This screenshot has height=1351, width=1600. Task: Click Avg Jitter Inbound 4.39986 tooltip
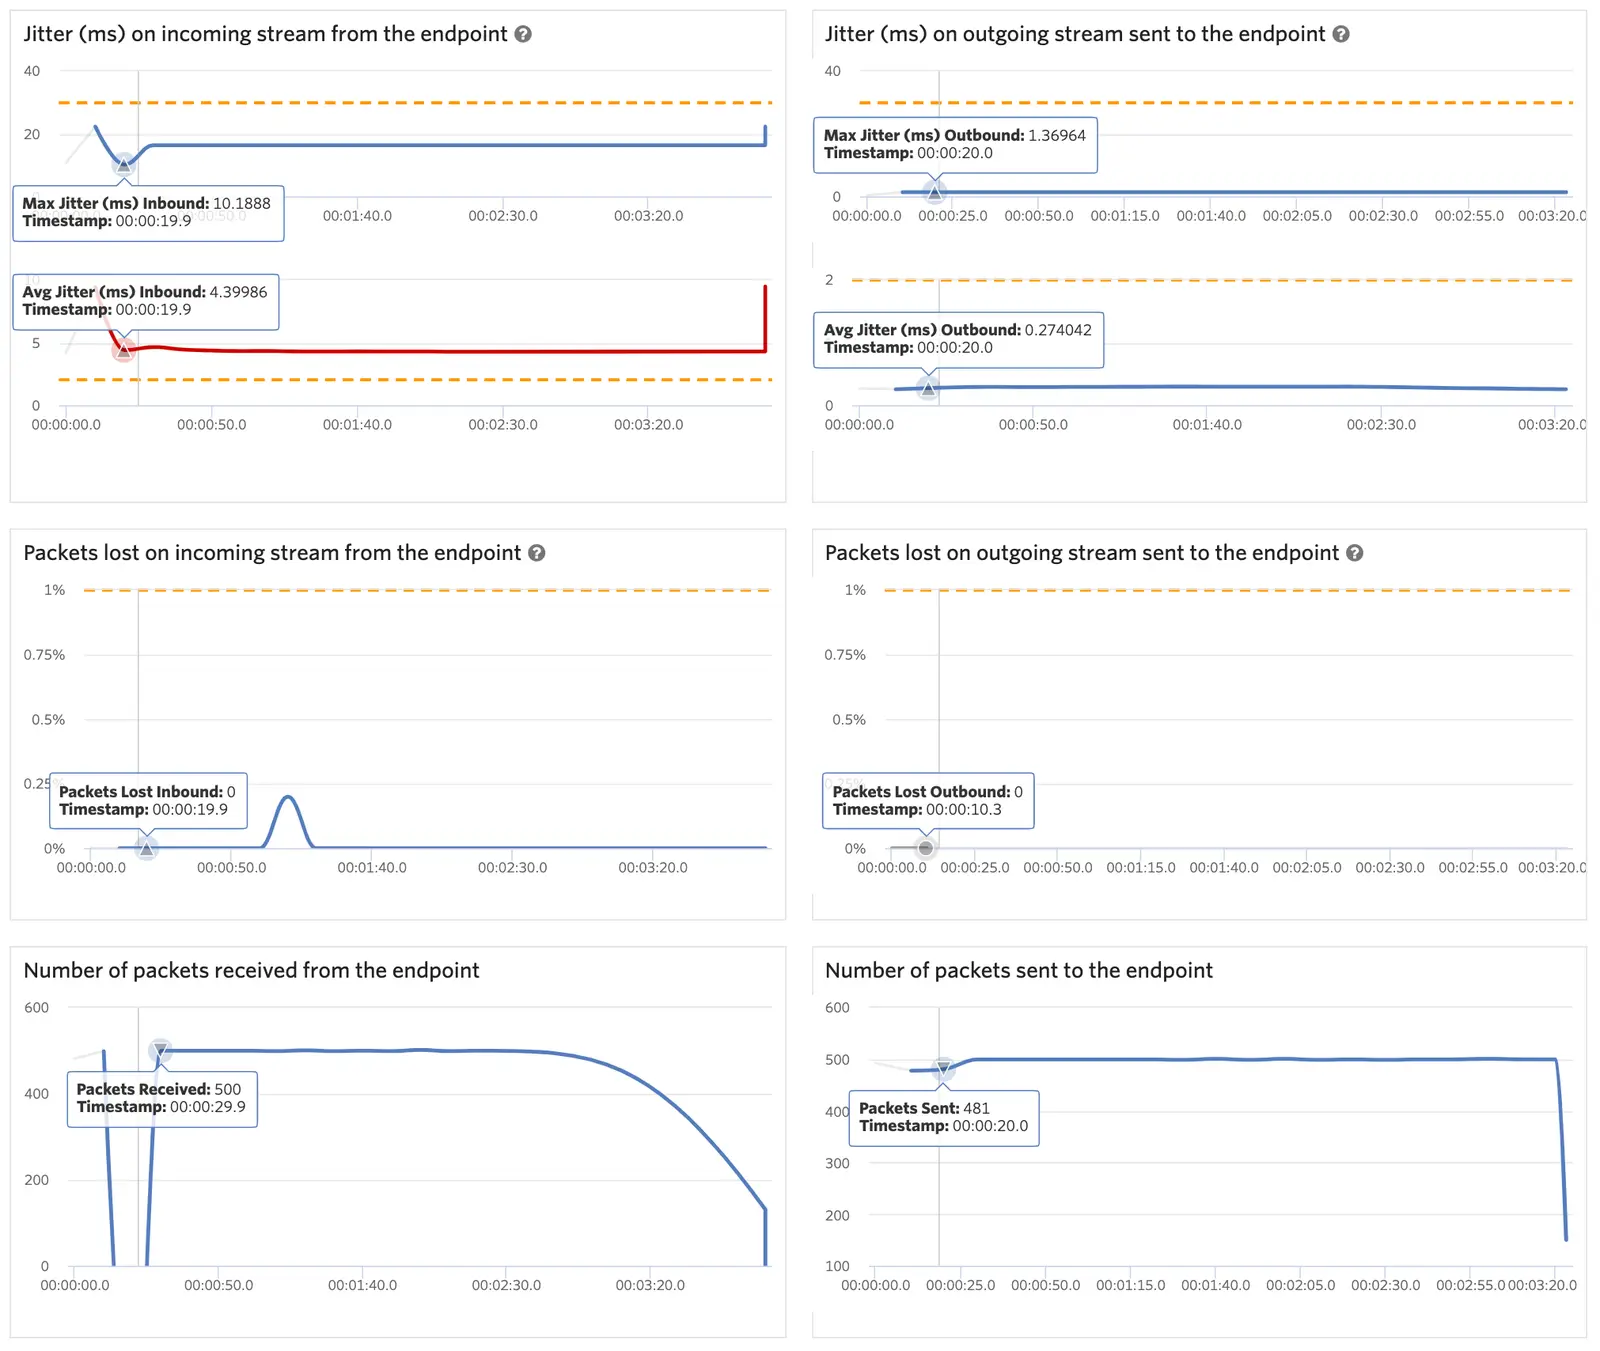[146, 301]
